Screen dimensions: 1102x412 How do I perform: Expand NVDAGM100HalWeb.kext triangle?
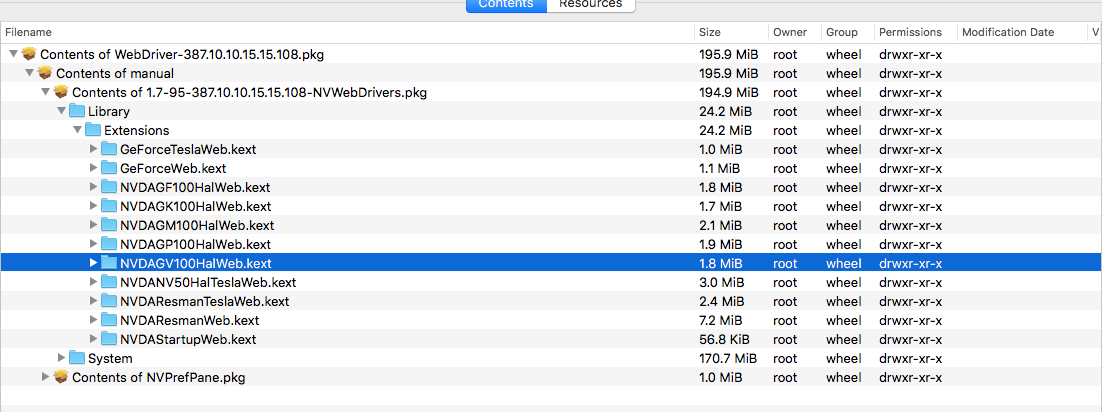tap(93, 225)
